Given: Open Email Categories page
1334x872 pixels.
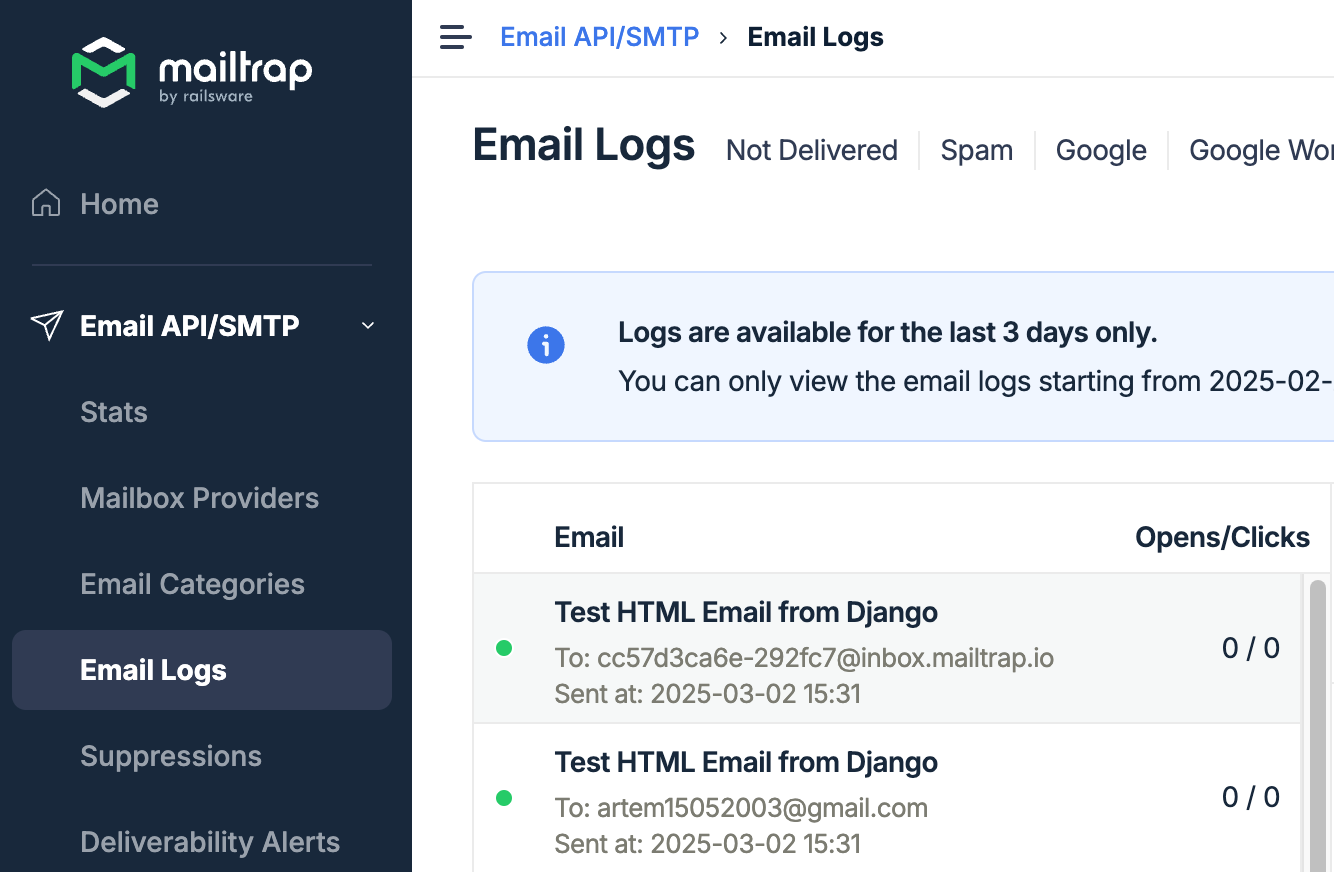Looking at the screenshot, I should point(193,584).
